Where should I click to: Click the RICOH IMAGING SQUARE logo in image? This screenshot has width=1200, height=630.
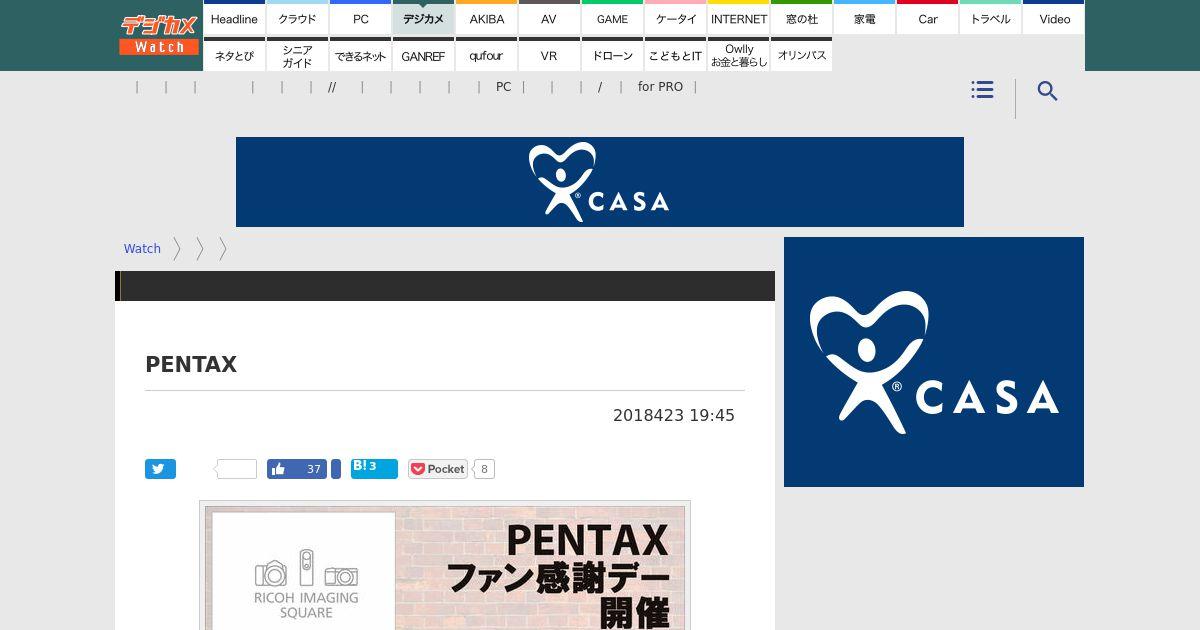tap(306, 585)
